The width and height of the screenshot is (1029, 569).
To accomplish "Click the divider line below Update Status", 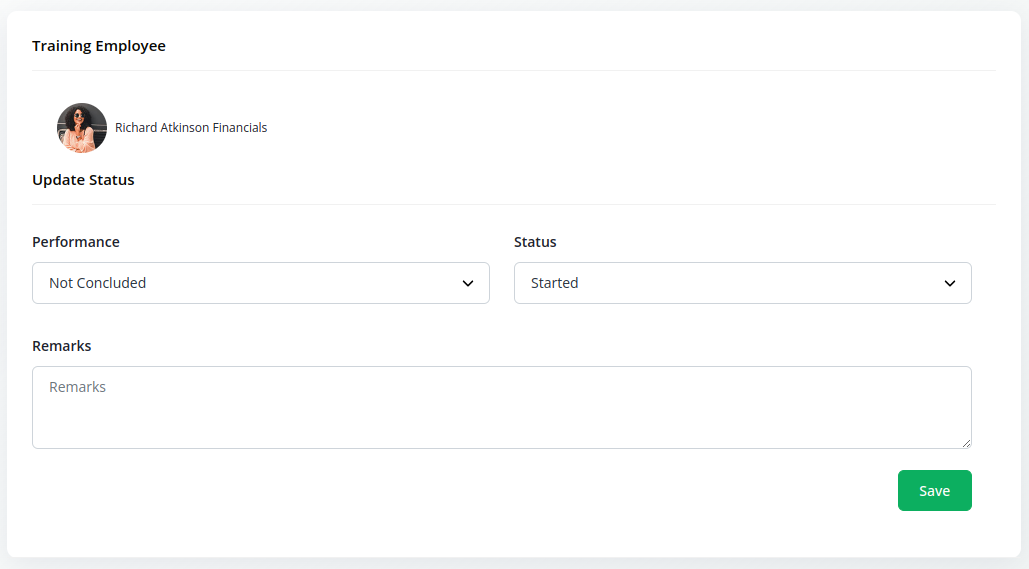I will click(x=513, y=204).
